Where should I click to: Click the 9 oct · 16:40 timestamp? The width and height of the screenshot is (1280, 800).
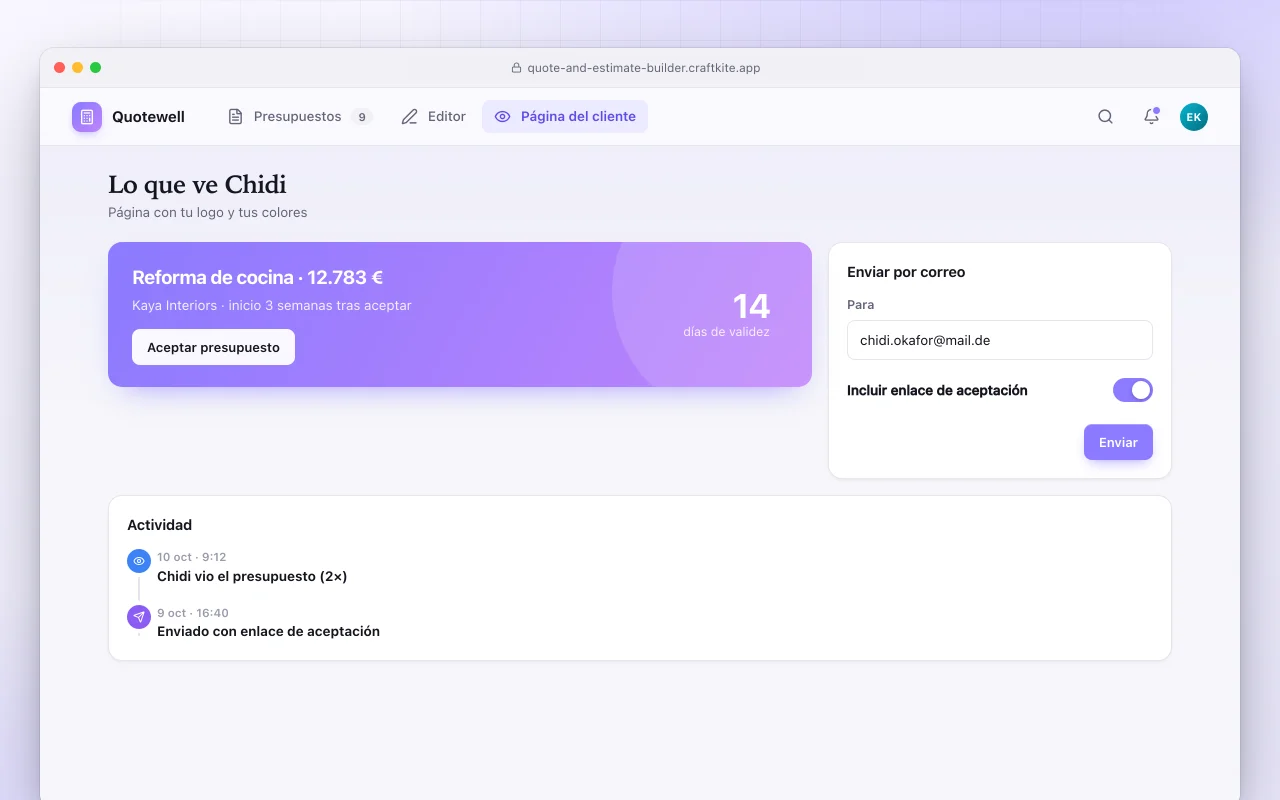pyautogui.click(x=193, y=613)
